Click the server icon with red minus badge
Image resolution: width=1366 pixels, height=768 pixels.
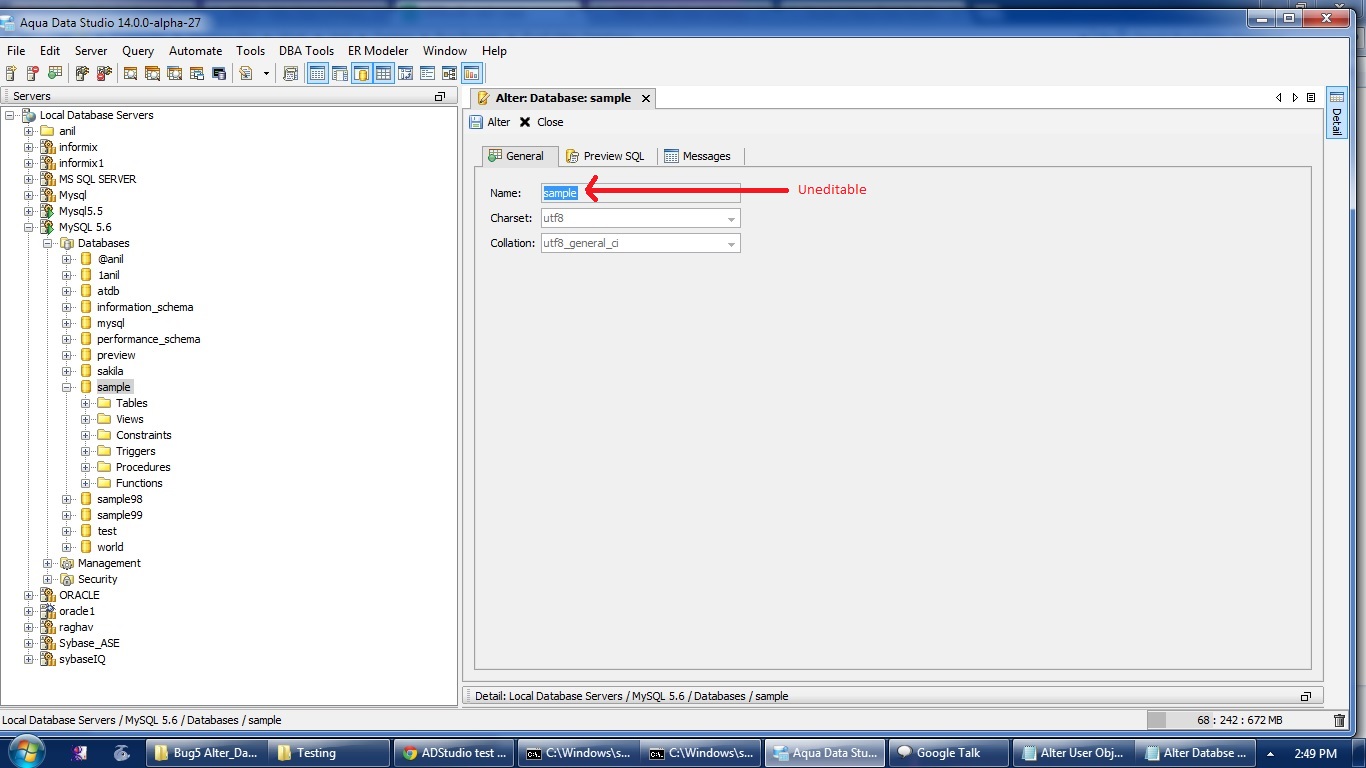pos(33,73)
